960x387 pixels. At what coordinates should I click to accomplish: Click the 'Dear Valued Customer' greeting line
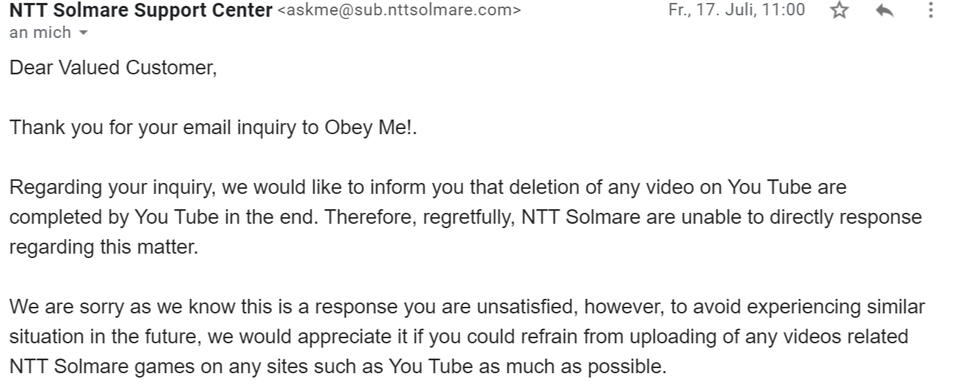[113, 67]
